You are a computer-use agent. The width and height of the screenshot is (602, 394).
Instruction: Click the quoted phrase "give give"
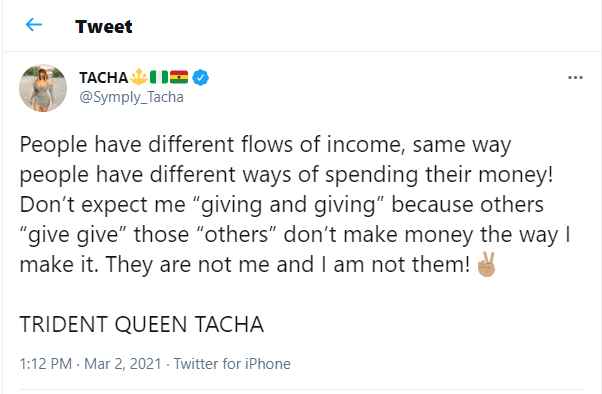pos(73,235)
